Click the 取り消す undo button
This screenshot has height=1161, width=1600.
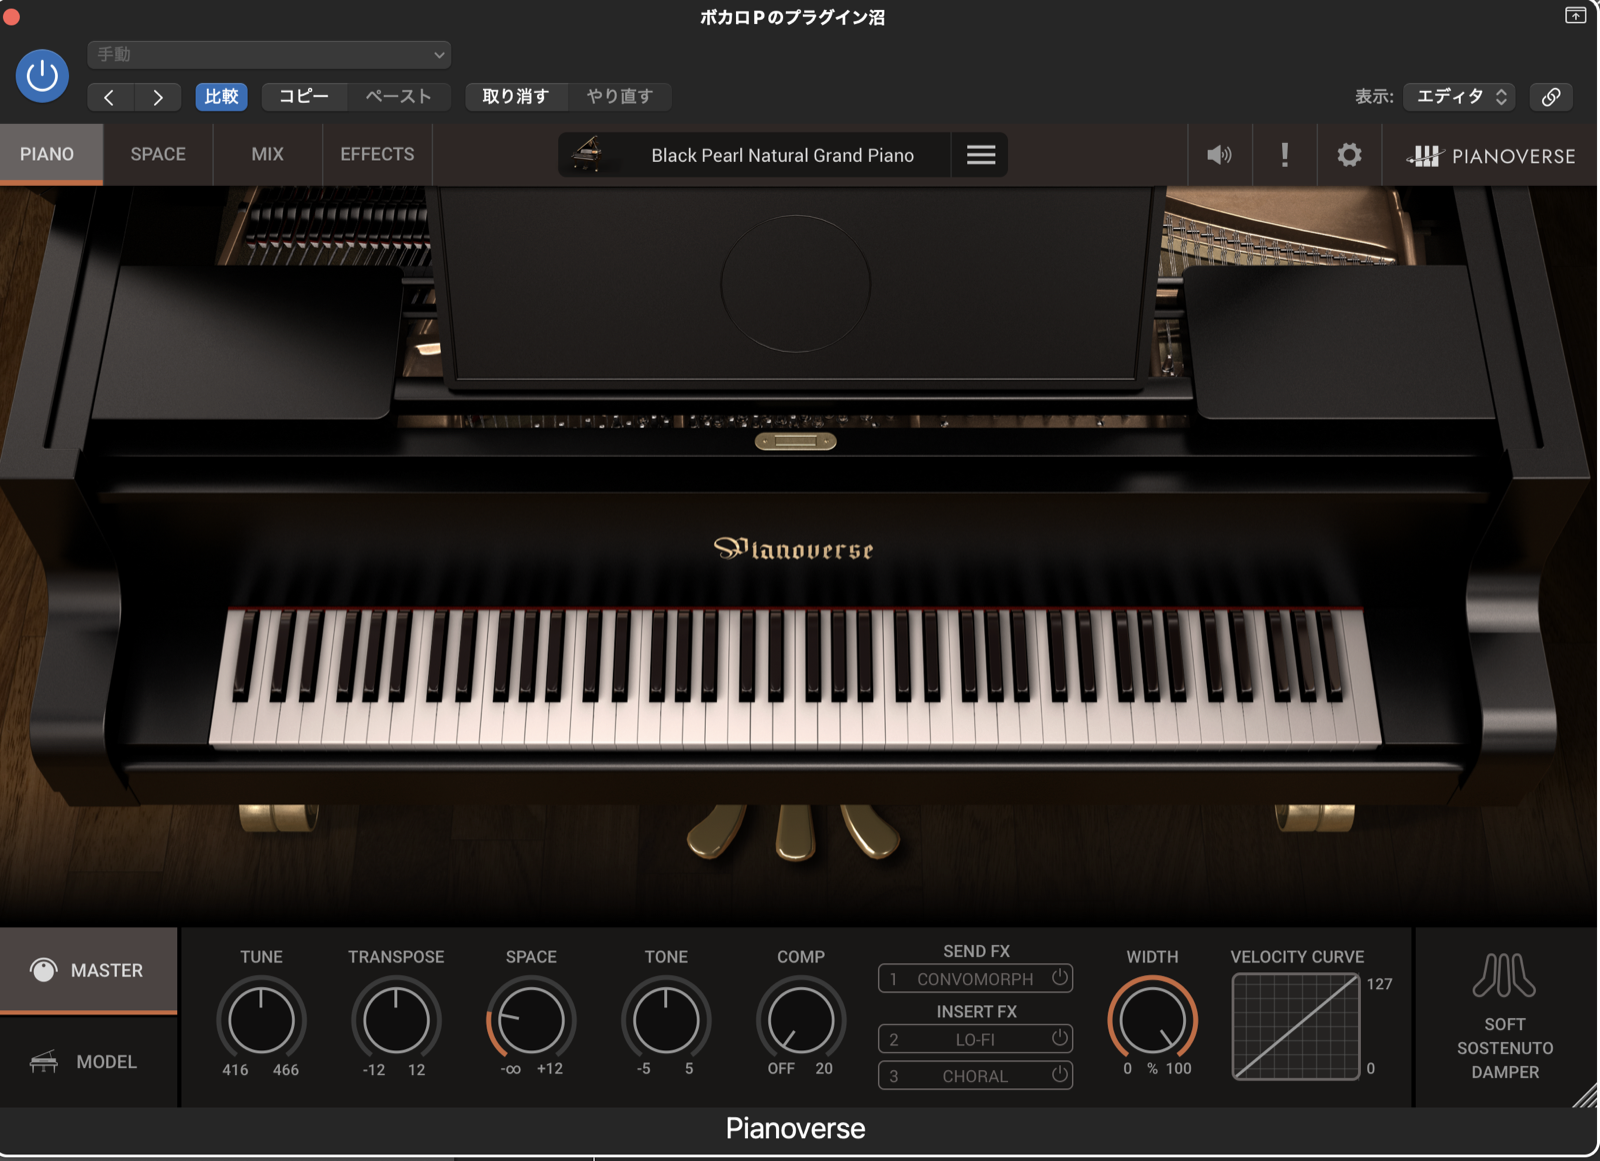pos(516,96)
